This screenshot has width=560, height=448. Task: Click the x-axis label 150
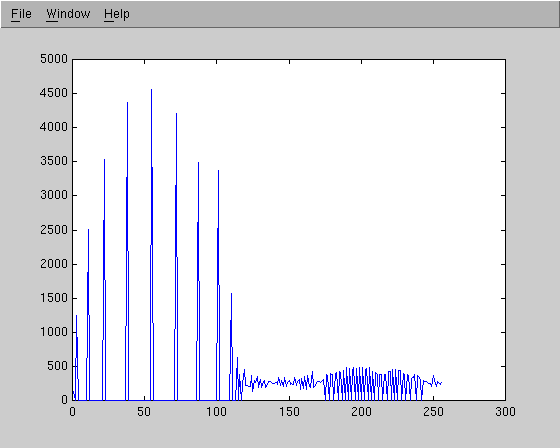[289, 412]
